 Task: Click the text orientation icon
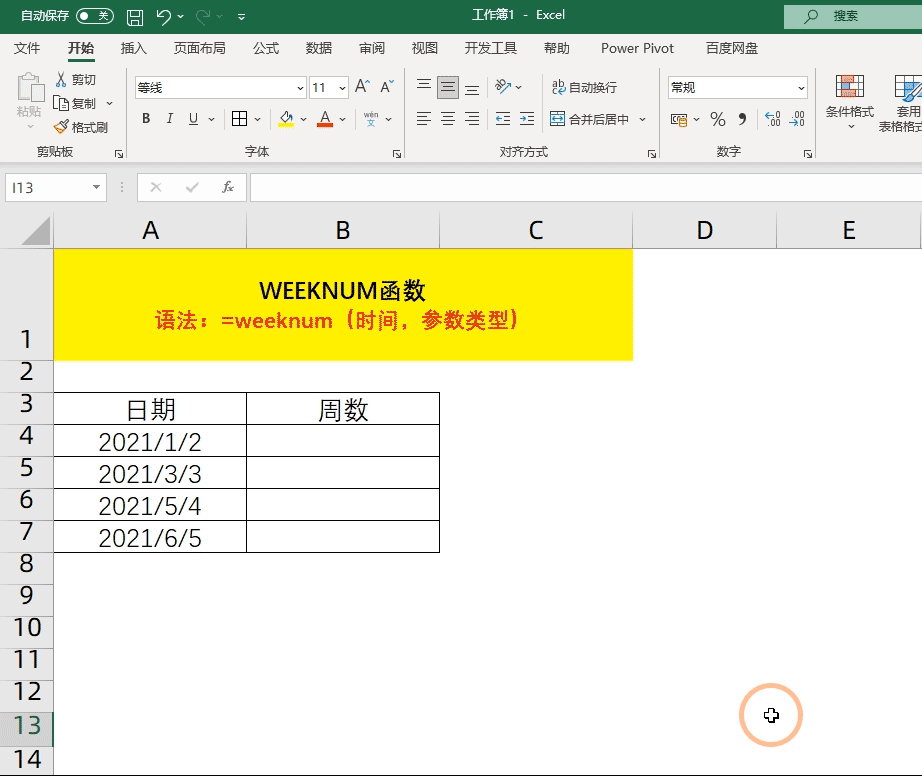503,87
